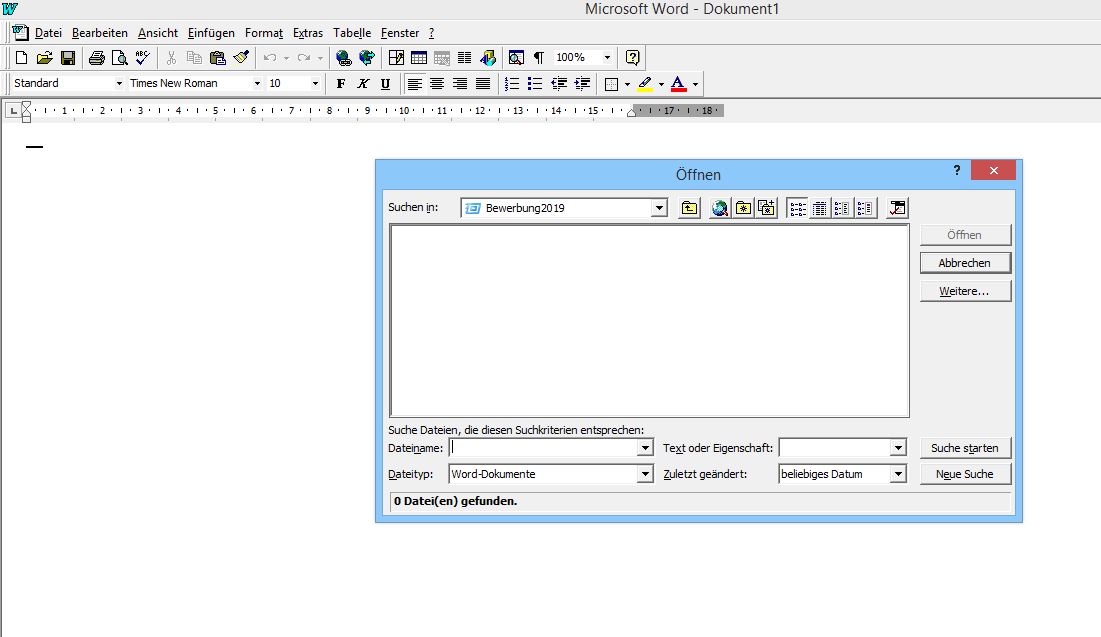This screenshot has width=1101, height=637.
Task: Click the Suche starten button
Action: click(965, 448)
